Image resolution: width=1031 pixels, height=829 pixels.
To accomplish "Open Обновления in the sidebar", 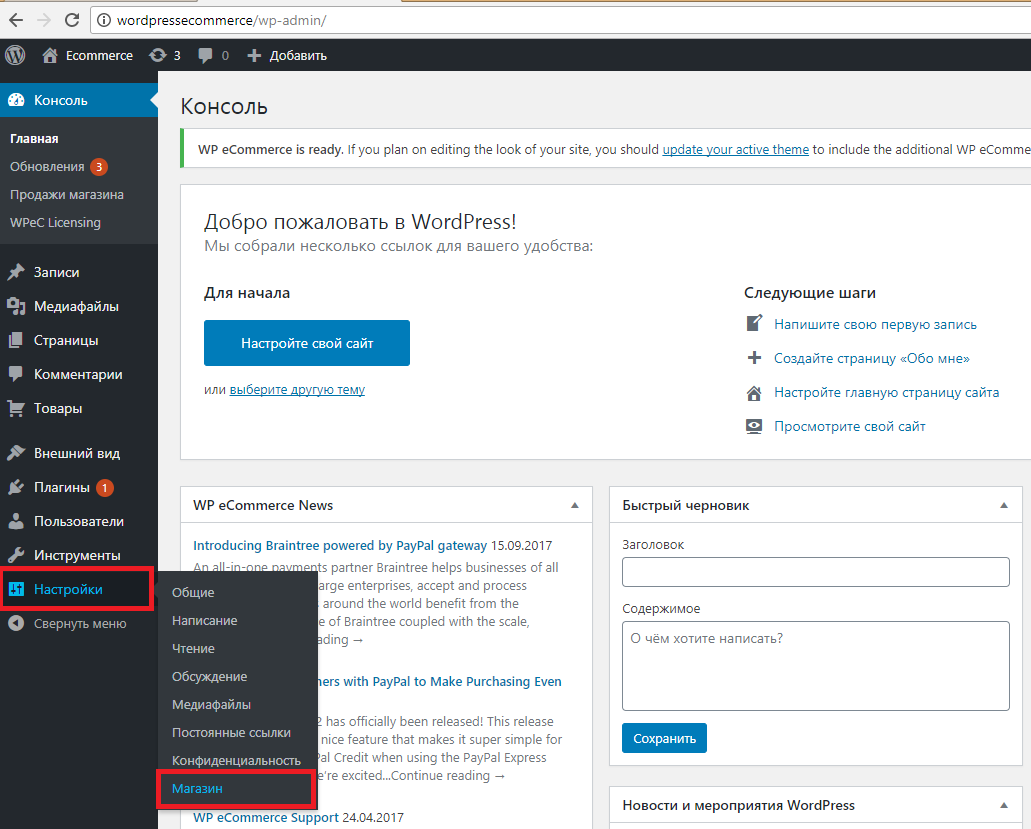I will point(47,167).
